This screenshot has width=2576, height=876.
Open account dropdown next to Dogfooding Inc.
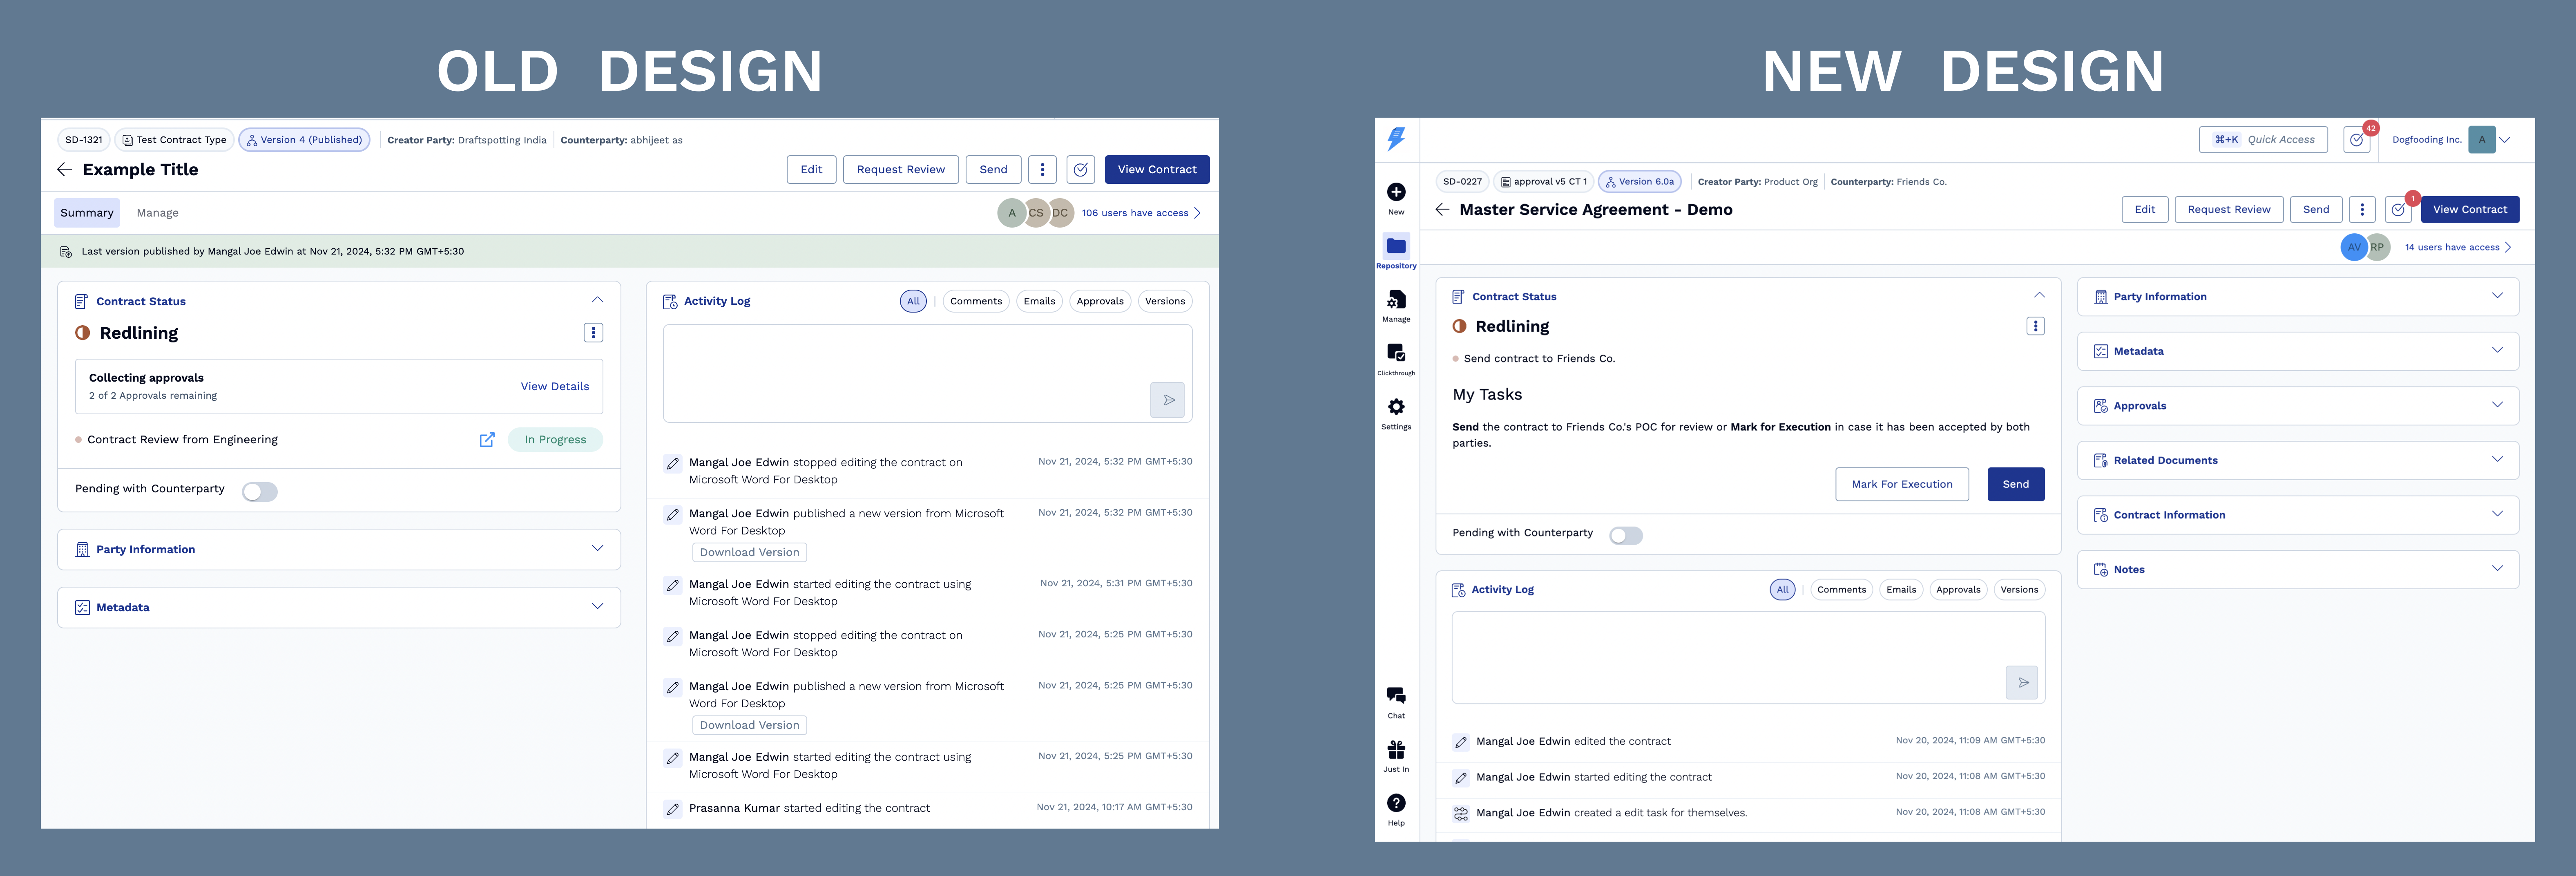click(x=2505, y=140)
